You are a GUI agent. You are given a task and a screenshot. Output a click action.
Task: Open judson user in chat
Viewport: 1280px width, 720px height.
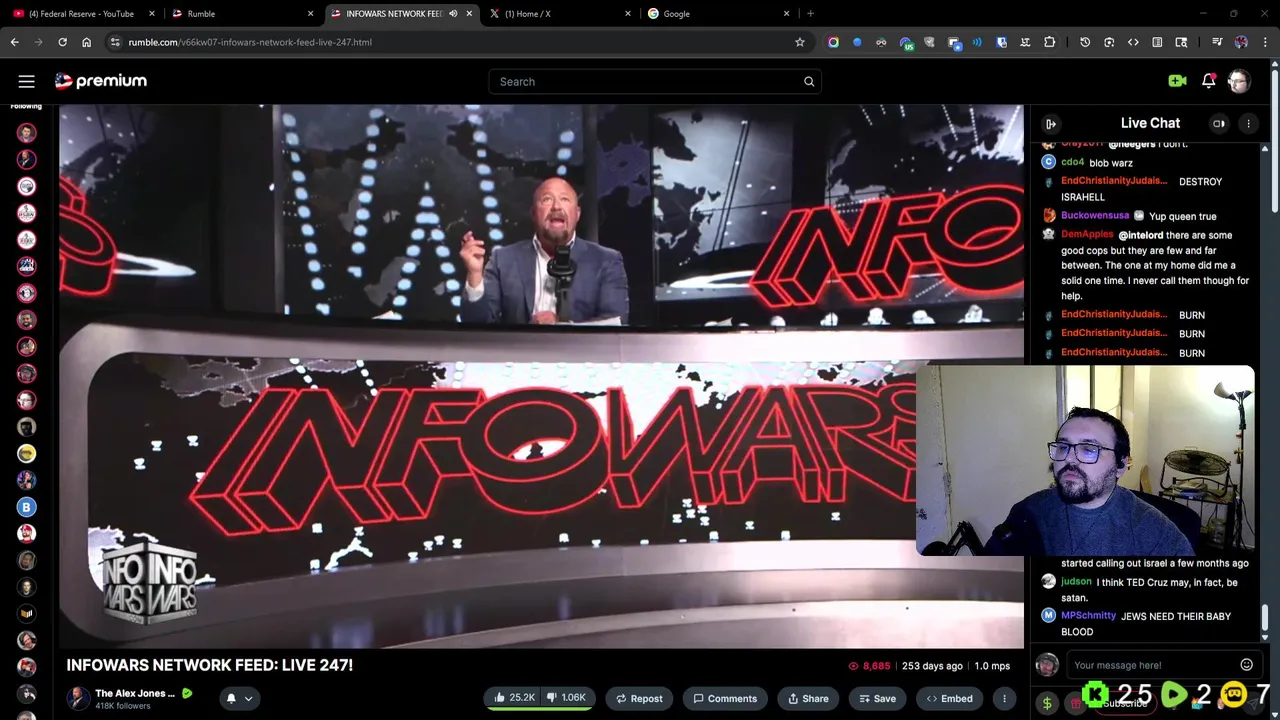pyautogui.click(x=1076, y=582)
